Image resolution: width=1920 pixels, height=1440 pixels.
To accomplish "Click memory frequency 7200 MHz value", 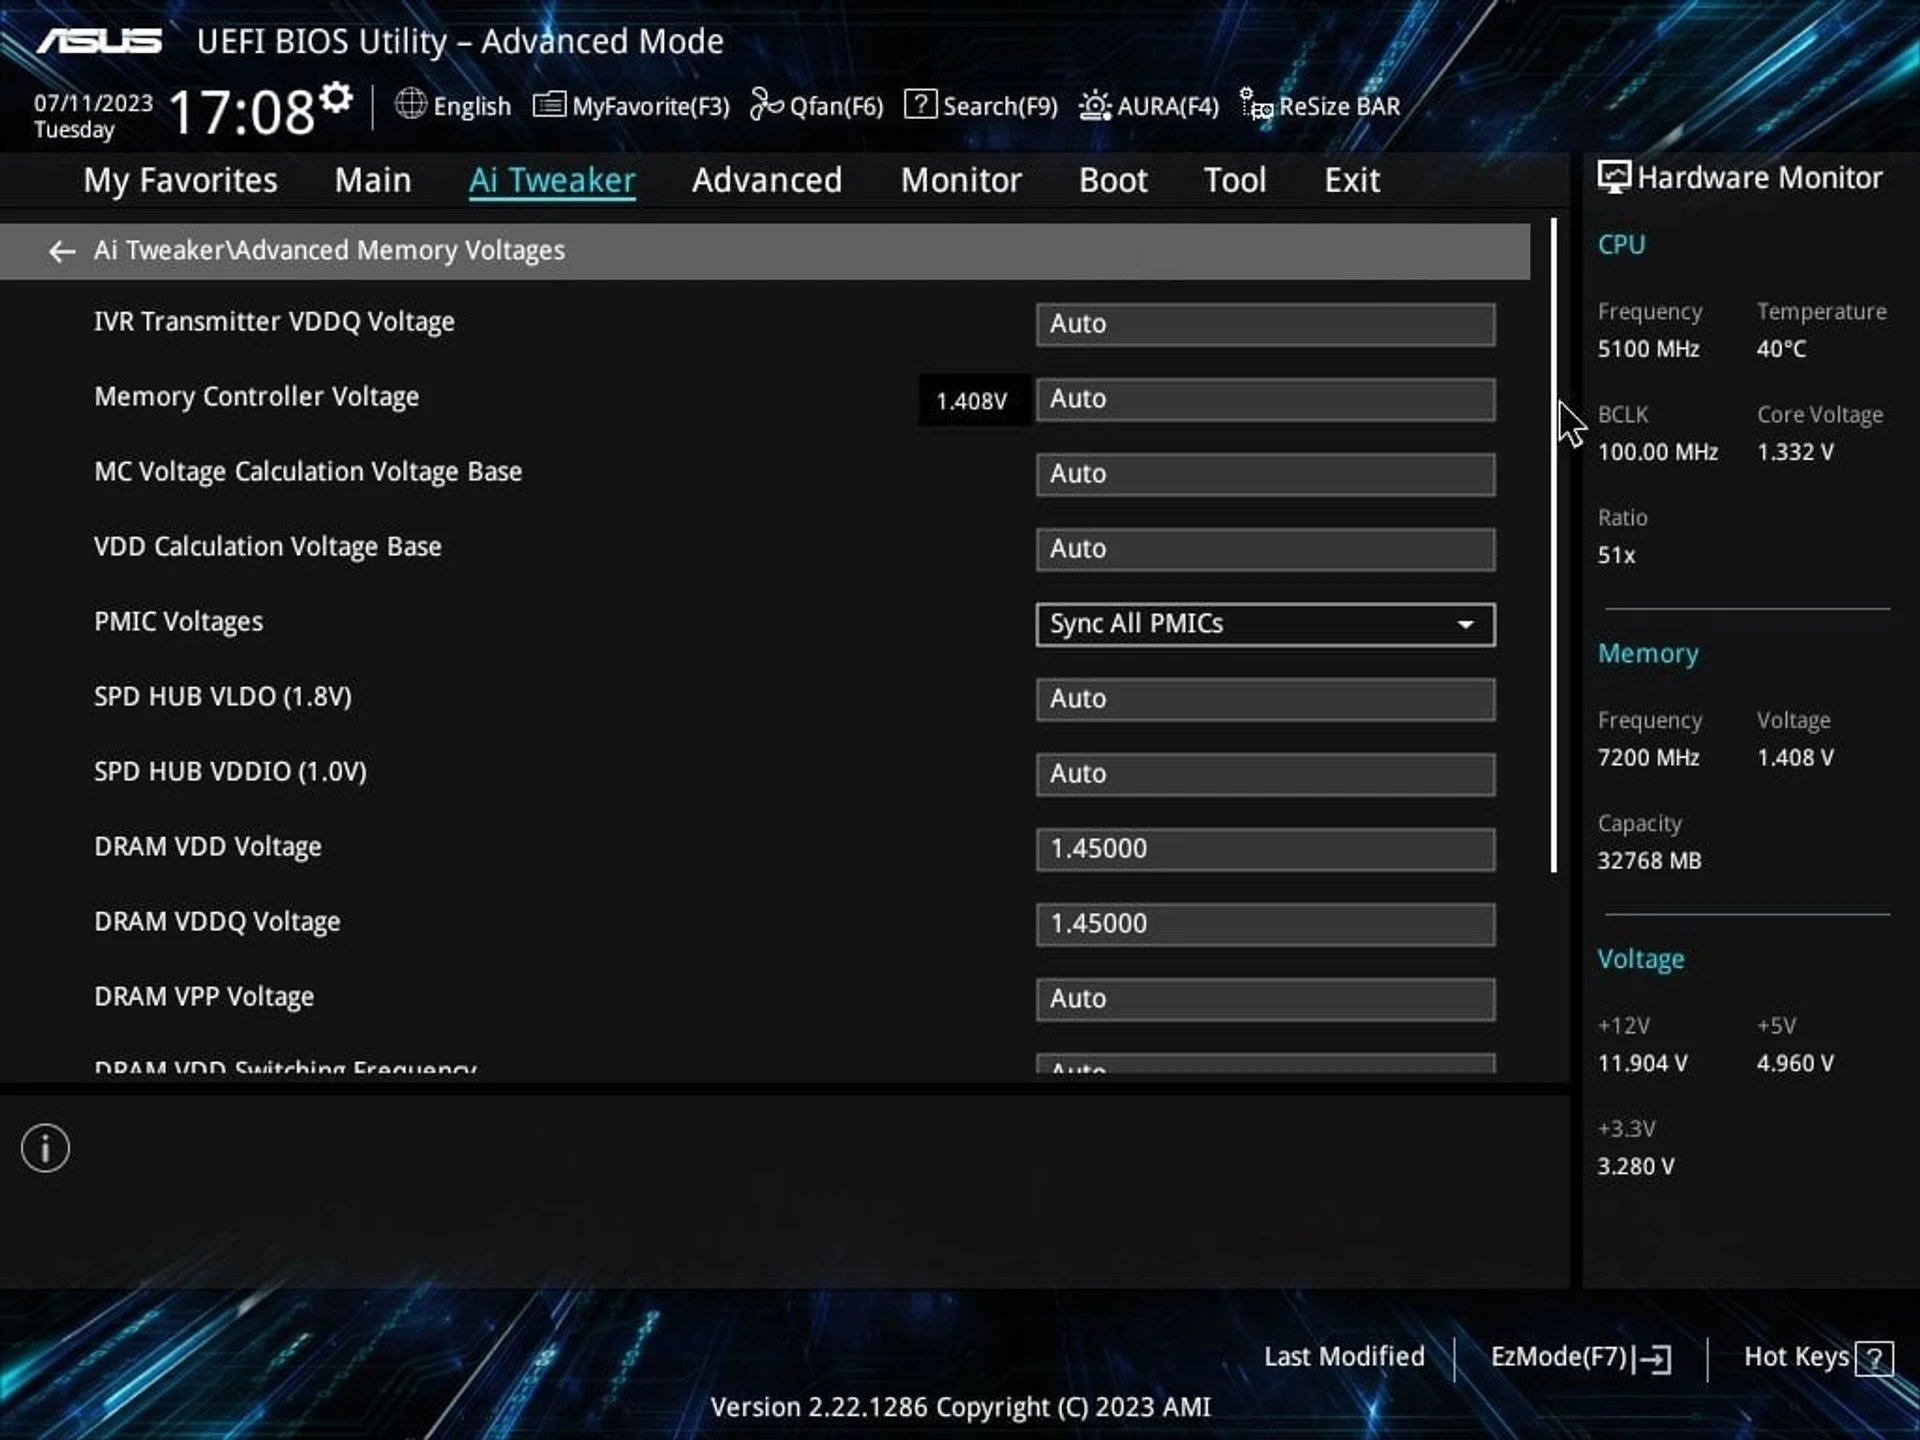I will pyautogui.click(x=1648, y=758).
